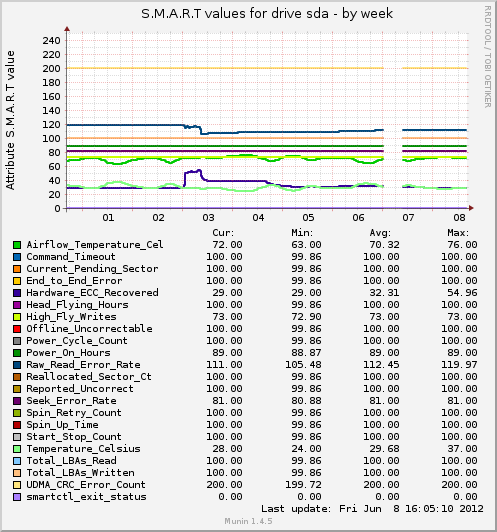
Task: Click the Raw_Read_Error_Rate legend color box
Action: point(17,365)
